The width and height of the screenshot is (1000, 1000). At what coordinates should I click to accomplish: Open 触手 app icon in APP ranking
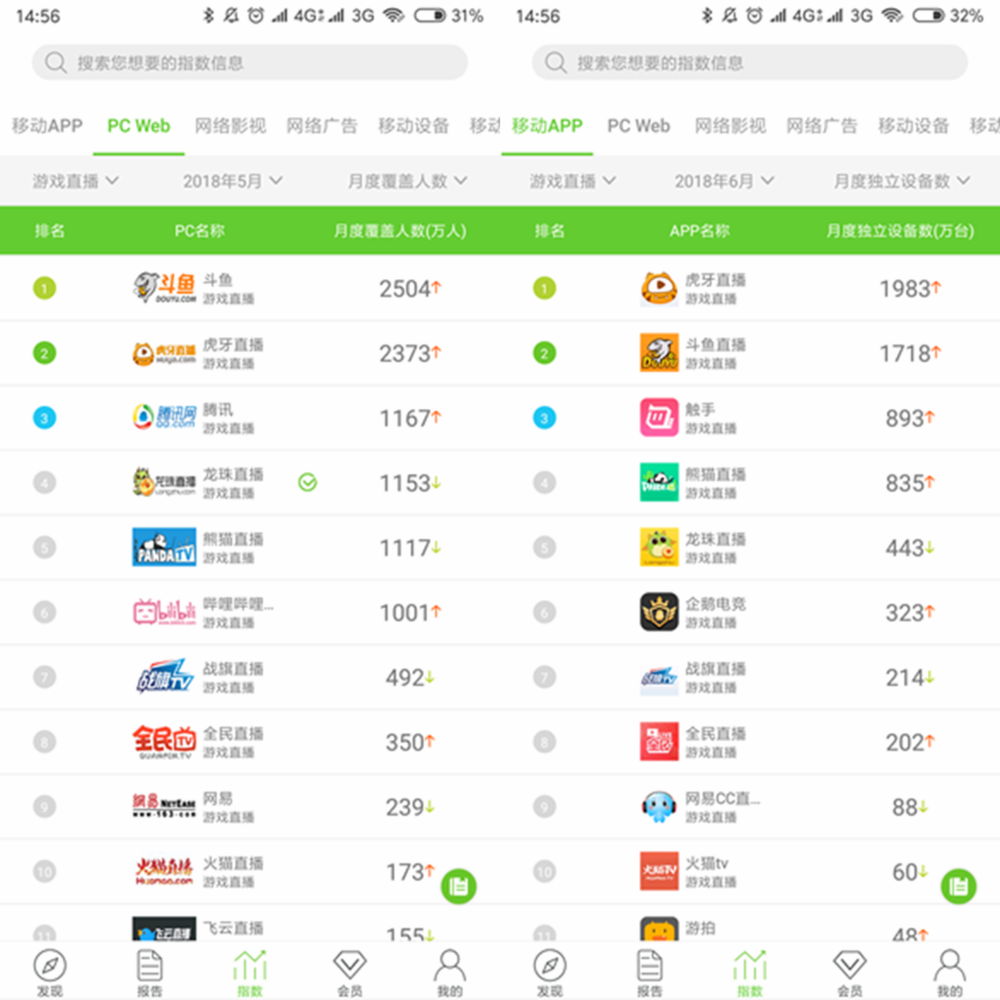click(659, 418)
